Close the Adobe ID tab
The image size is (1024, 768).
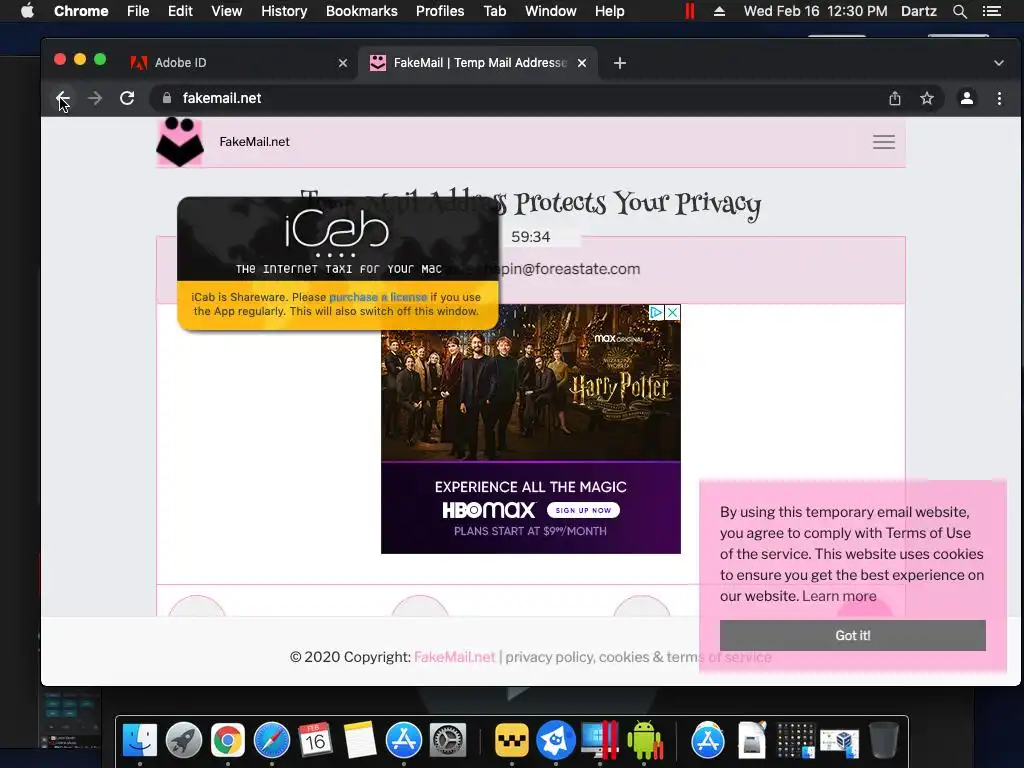click(343, 63)
